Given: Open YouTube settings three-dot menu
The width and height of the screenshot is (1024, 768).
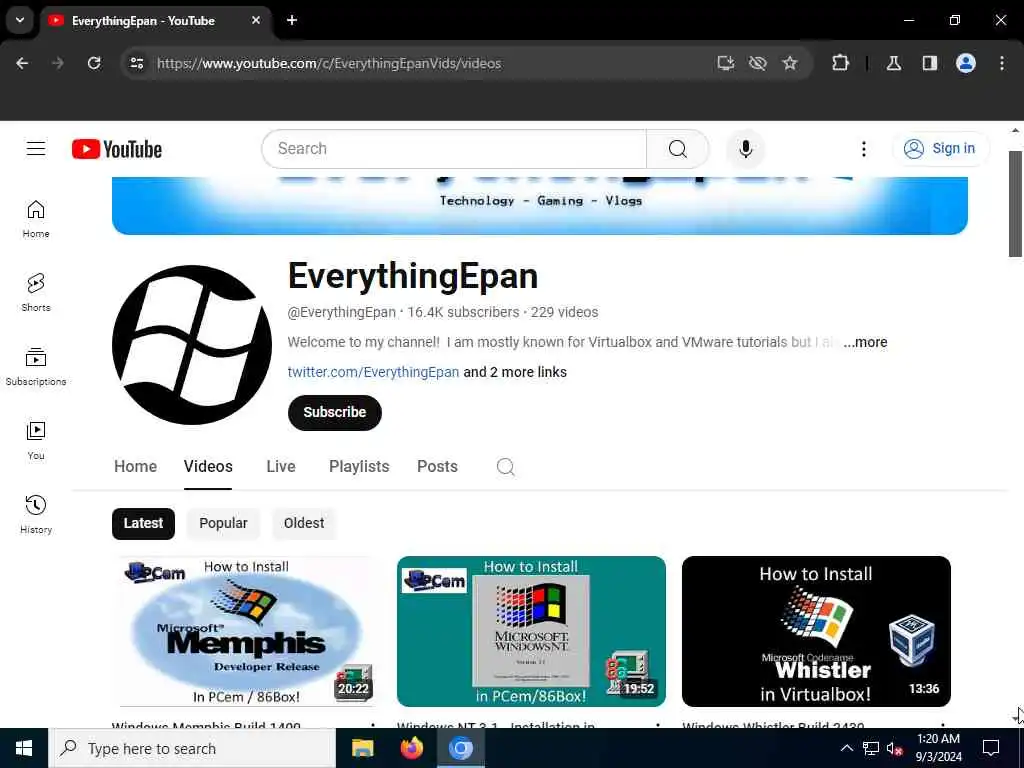Looking at the screenshot, I should [x=863, y=149].
